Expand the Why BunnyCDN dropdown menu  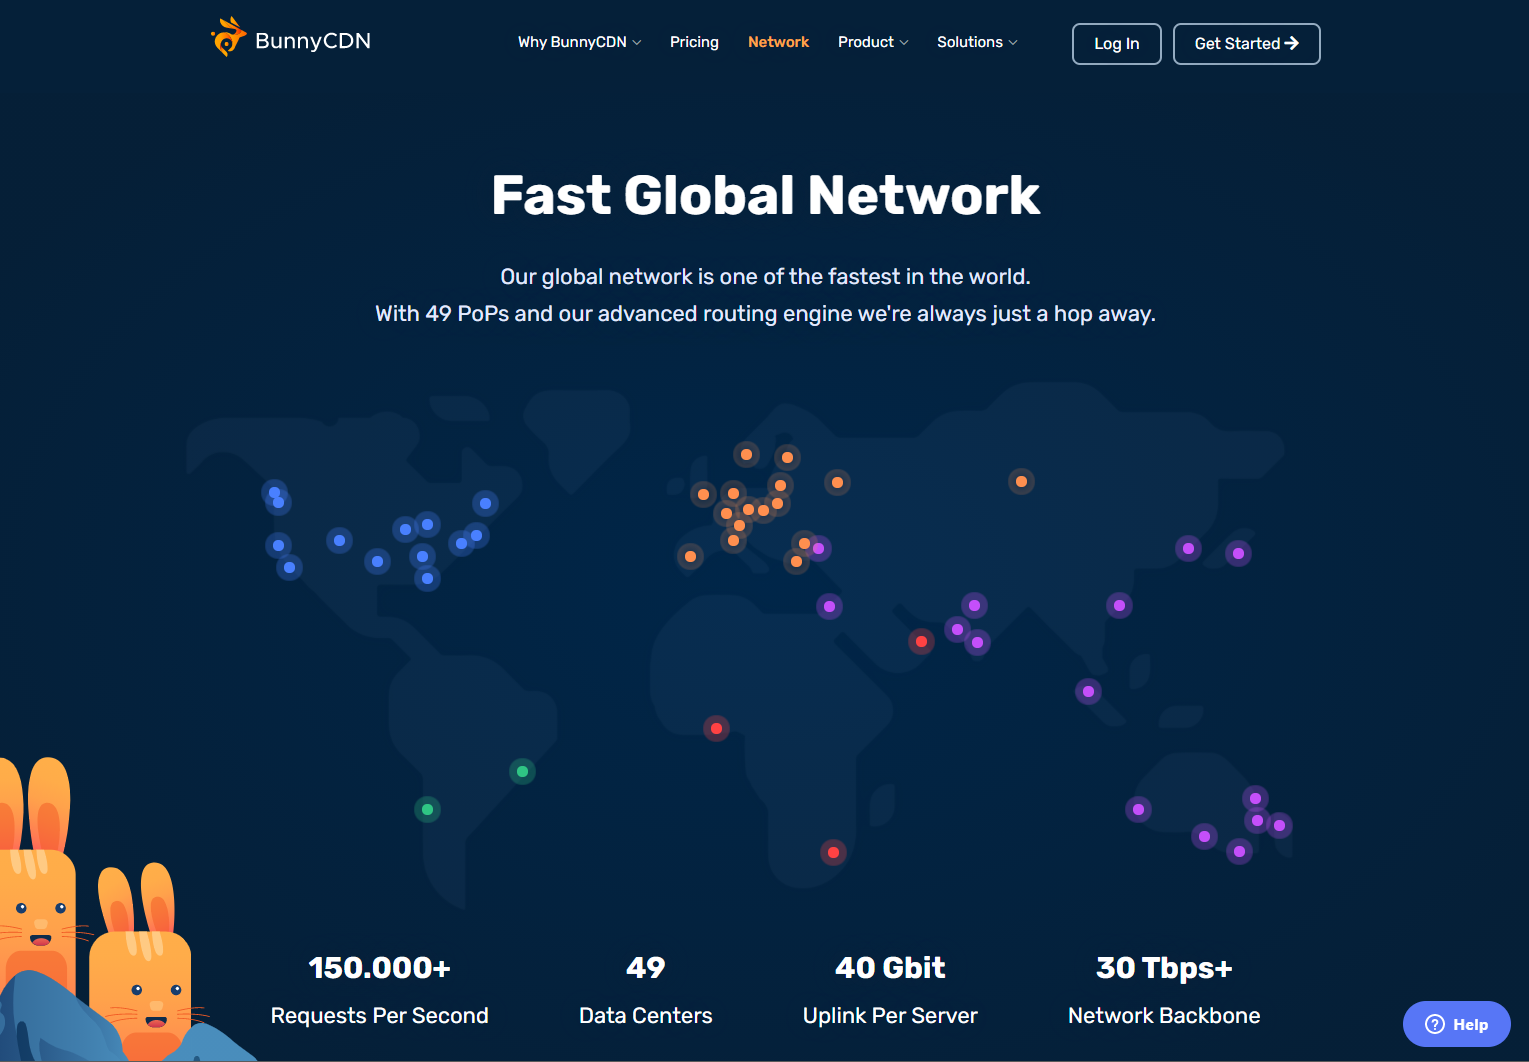579,42
